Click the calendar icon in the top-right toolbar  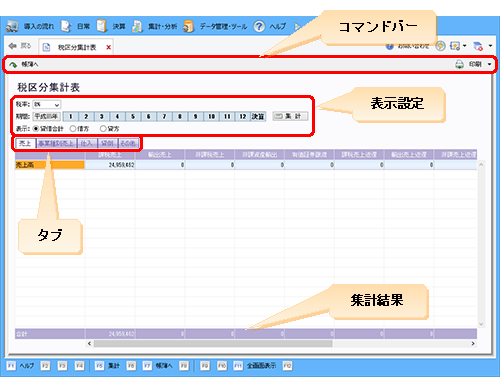click(x=478, y=46)
